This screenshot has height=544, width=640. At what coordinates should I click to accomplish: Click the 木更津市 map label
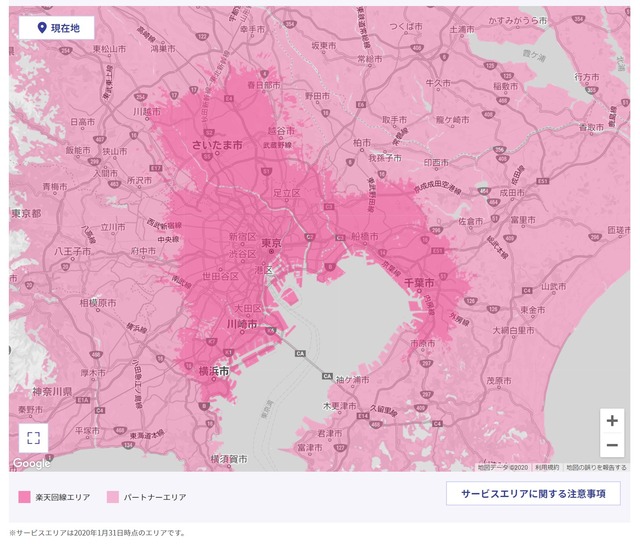coord(340,406)
